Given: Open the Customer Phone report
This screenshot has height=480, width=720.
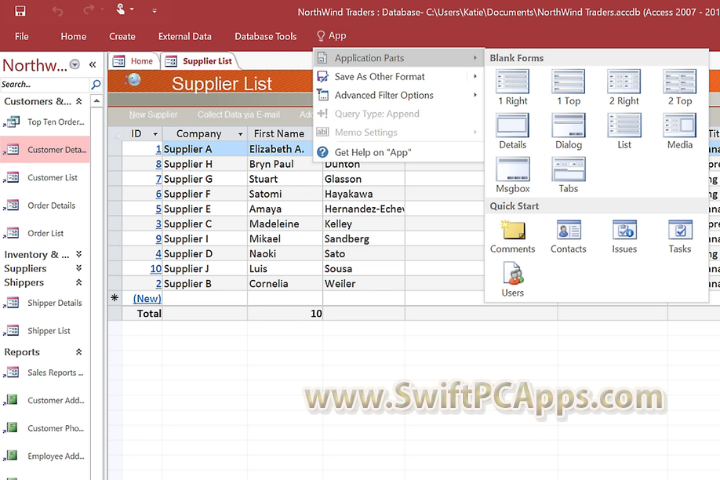Looking at the screenshot, I should point(45,428).
